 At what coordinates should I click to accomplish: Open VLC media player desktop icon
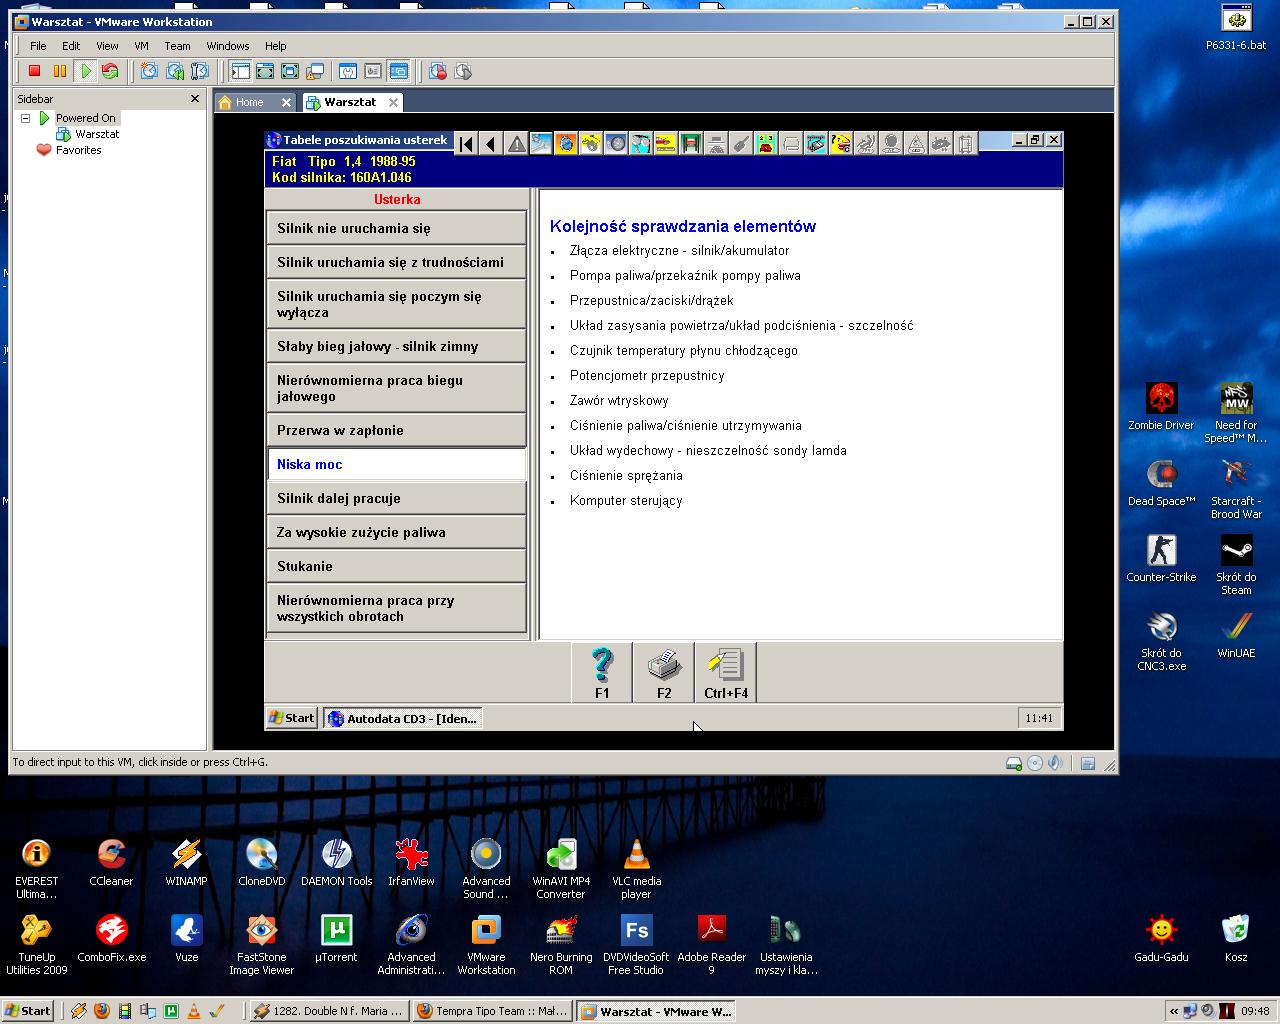pos(636,868)
